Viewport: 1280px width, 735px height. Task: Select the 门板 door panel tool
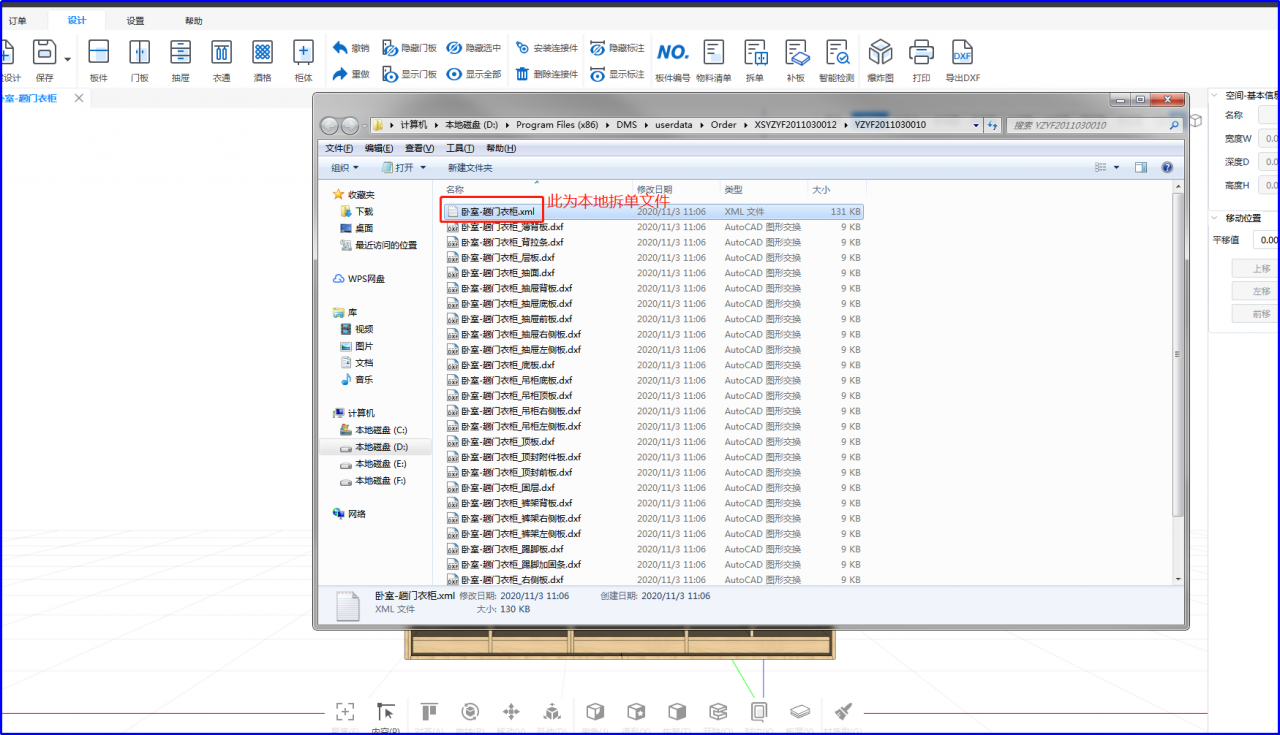(x=139, y=59)
